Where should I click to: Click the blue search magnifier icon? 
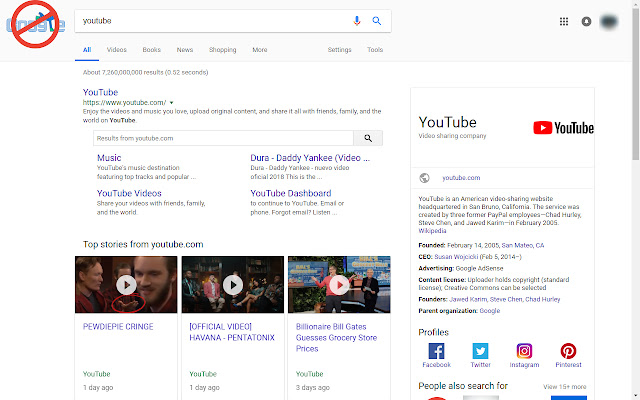pos(377,20)
